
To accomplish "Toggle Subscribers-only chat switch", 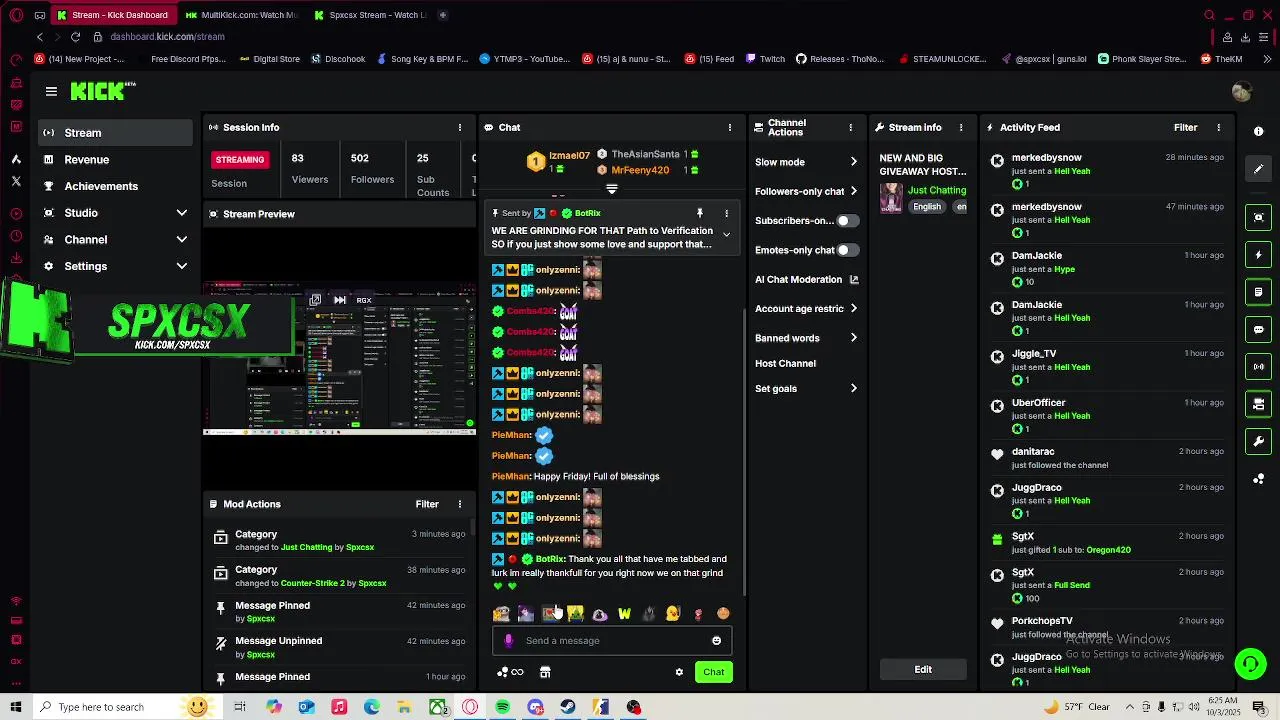I will coord(847,221).
